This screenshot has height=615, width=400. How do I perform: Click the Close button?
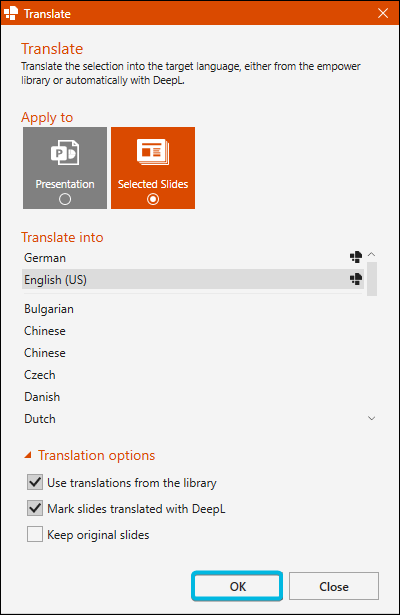(x=334, y=586)
